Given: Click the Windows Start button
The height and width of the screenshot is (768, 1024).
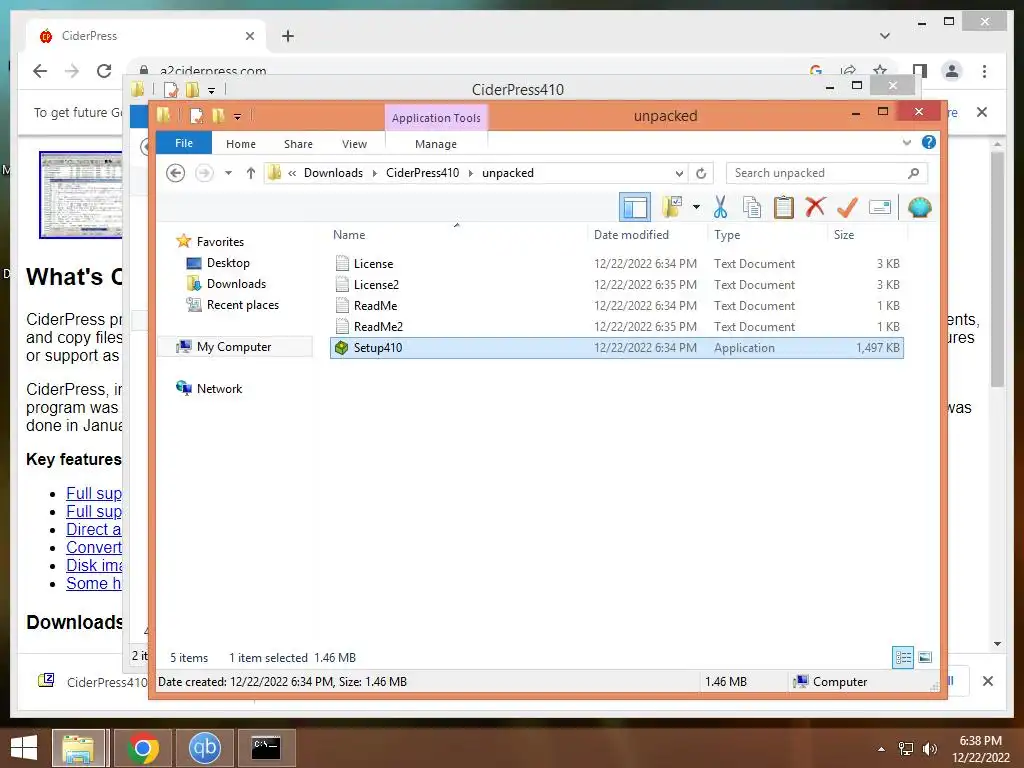Looking at the screenshot, I should (24, 748).
